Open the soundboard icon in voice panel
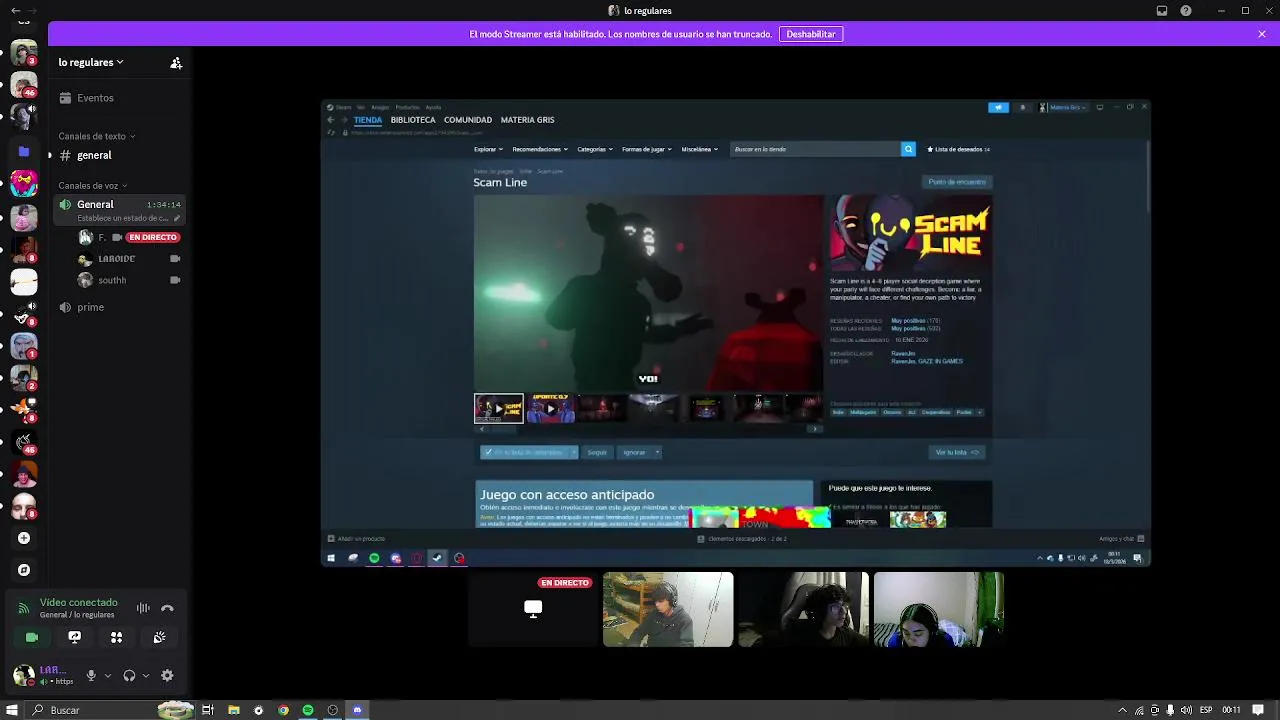 (x=159, y=637)
